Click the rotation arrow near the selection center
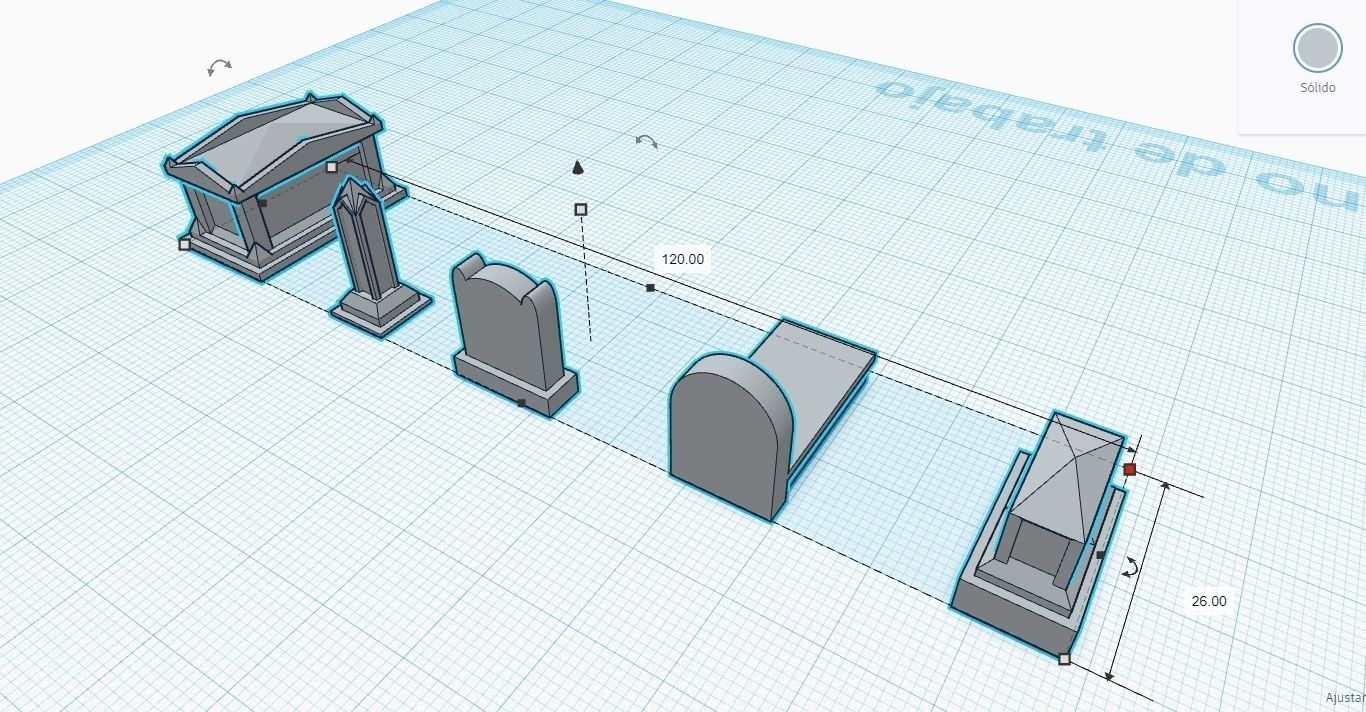 point(645,141)
